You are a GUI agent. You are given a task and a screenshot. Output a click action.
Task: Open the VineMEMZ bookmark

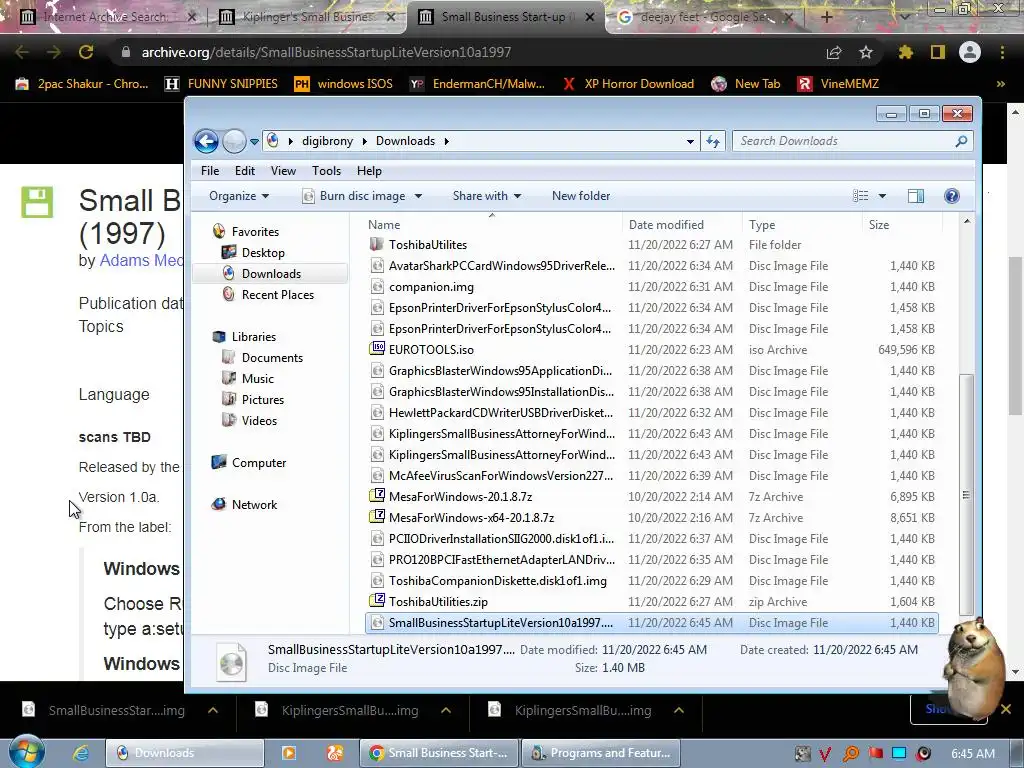(838, 84)
